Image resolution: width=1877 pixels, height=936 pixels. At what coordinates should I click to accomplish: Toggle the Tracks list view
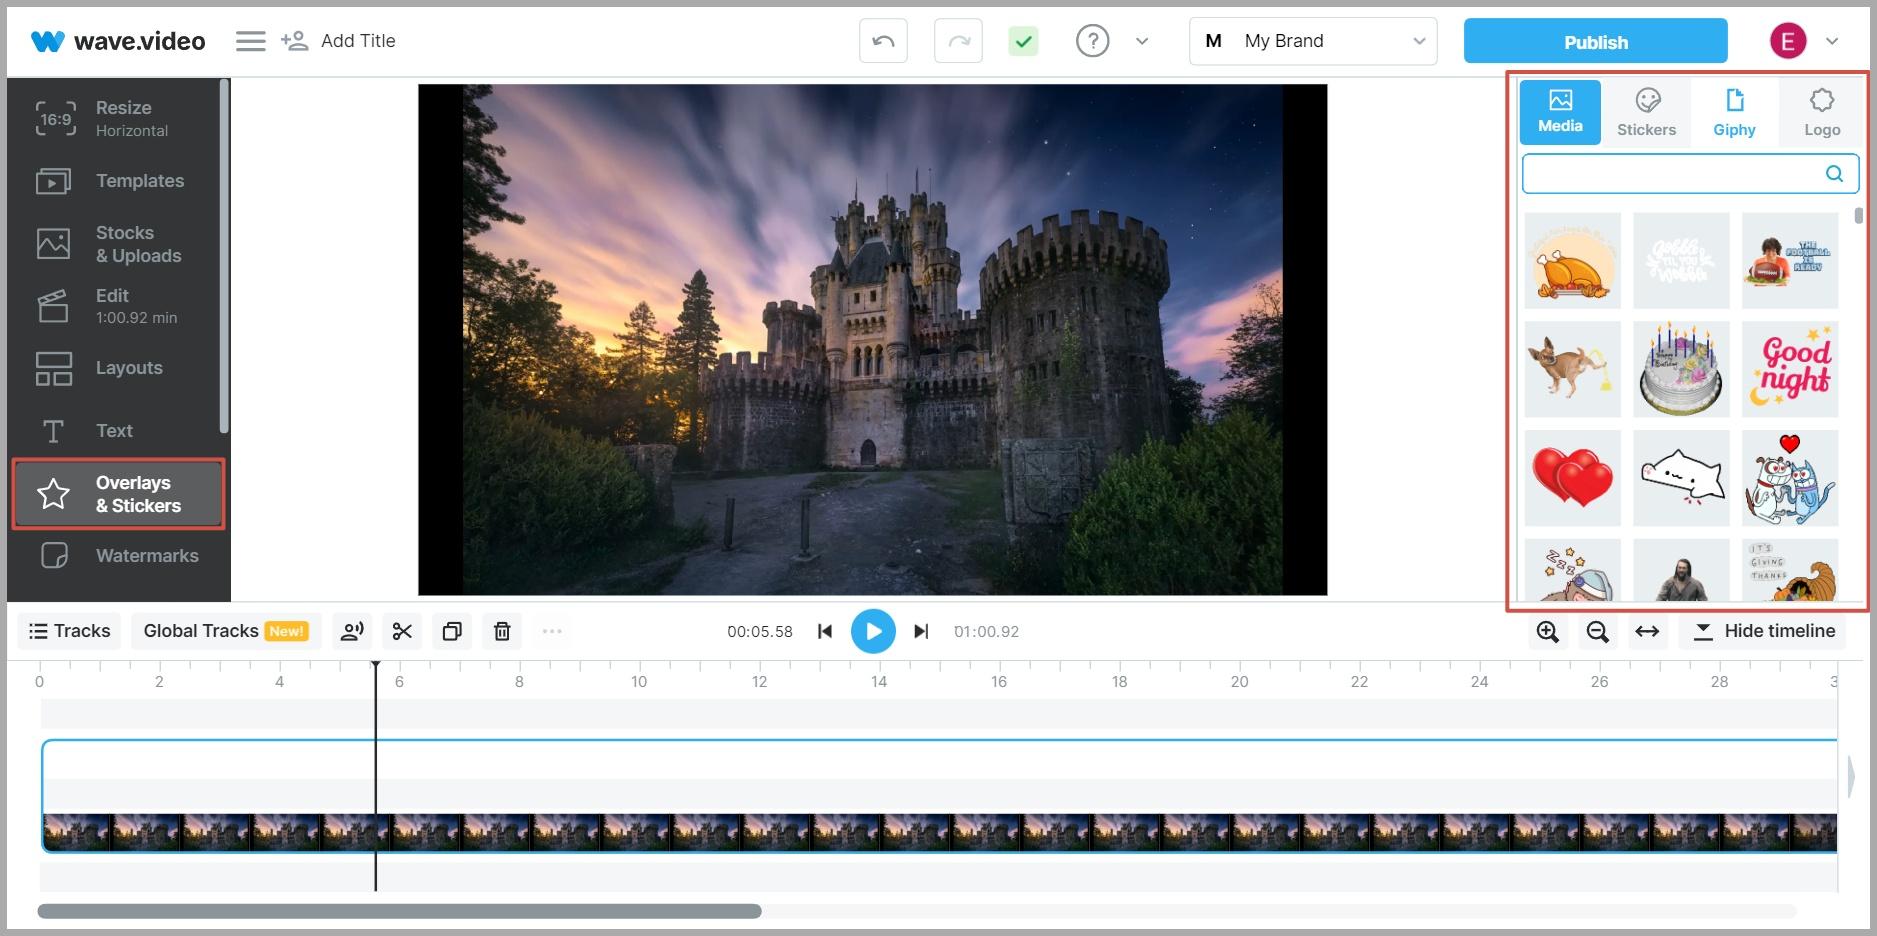tap(70, 631)
